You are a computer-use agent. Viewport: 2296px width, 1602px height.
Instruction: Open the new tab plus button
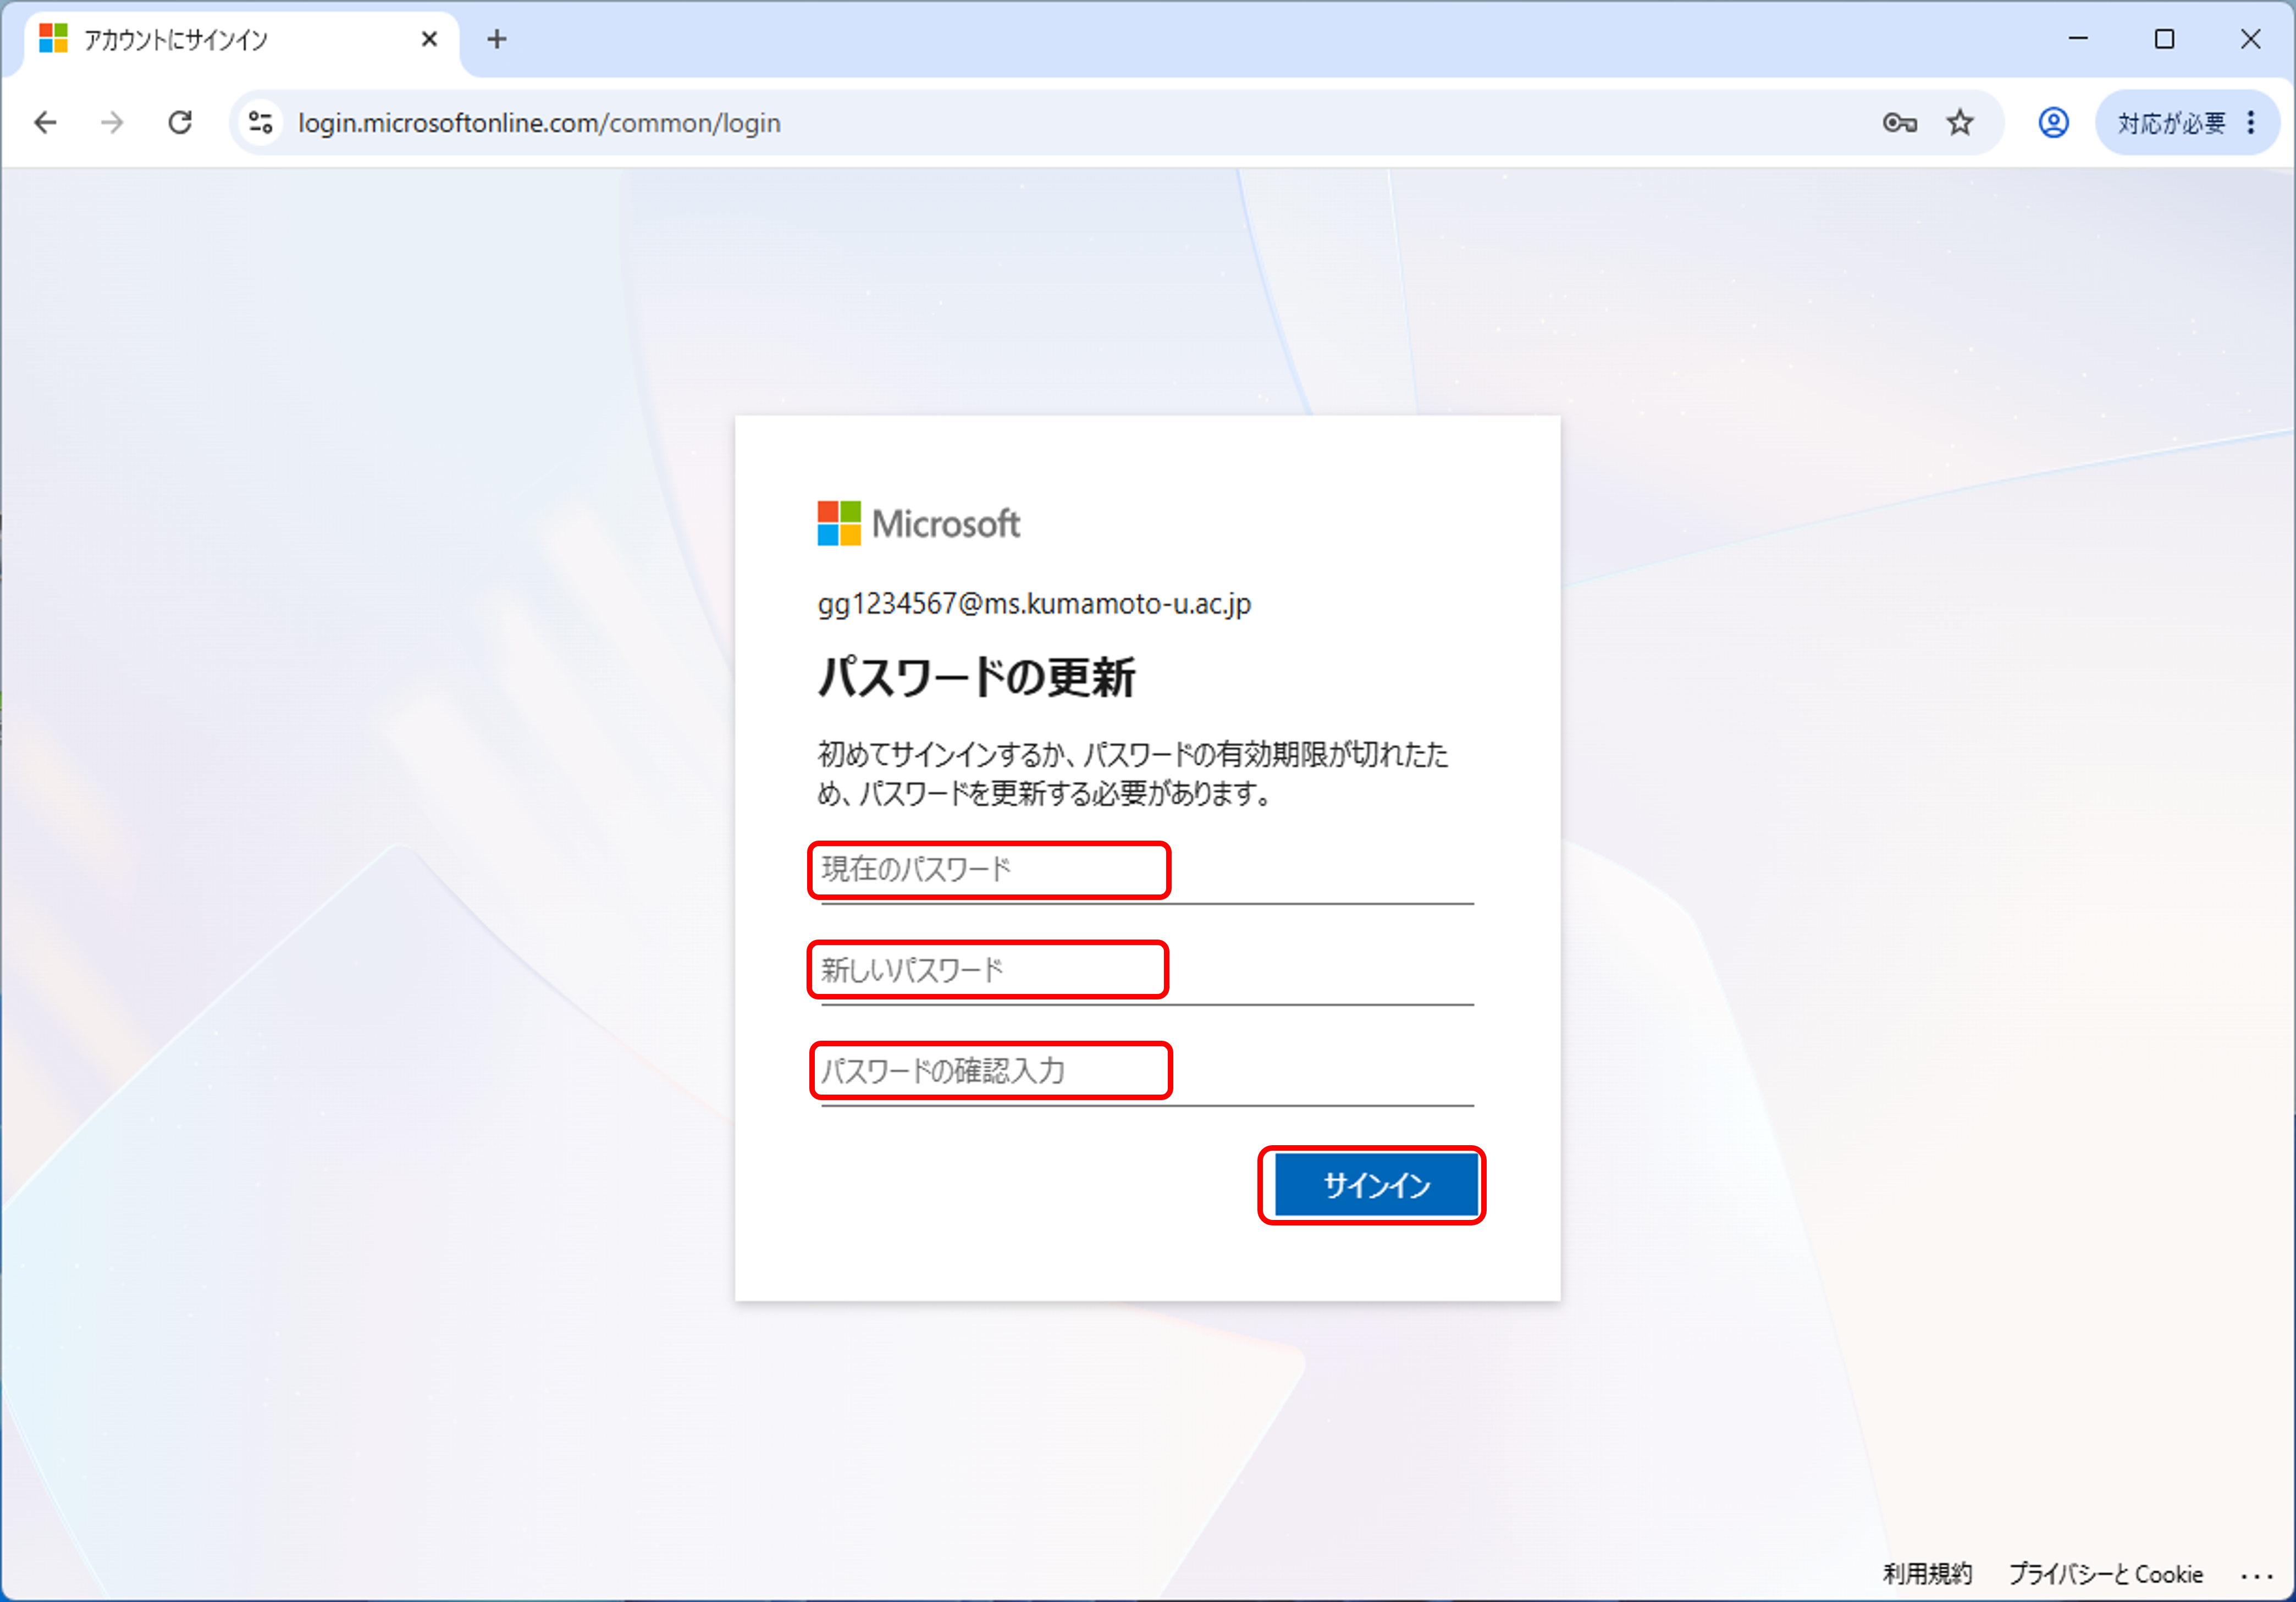tap(497, 39)
